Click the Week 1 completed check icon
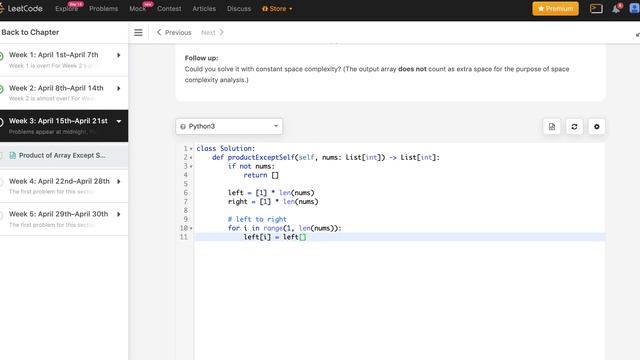This screenshot has height=360, width=640. click(x=1, y=56)
